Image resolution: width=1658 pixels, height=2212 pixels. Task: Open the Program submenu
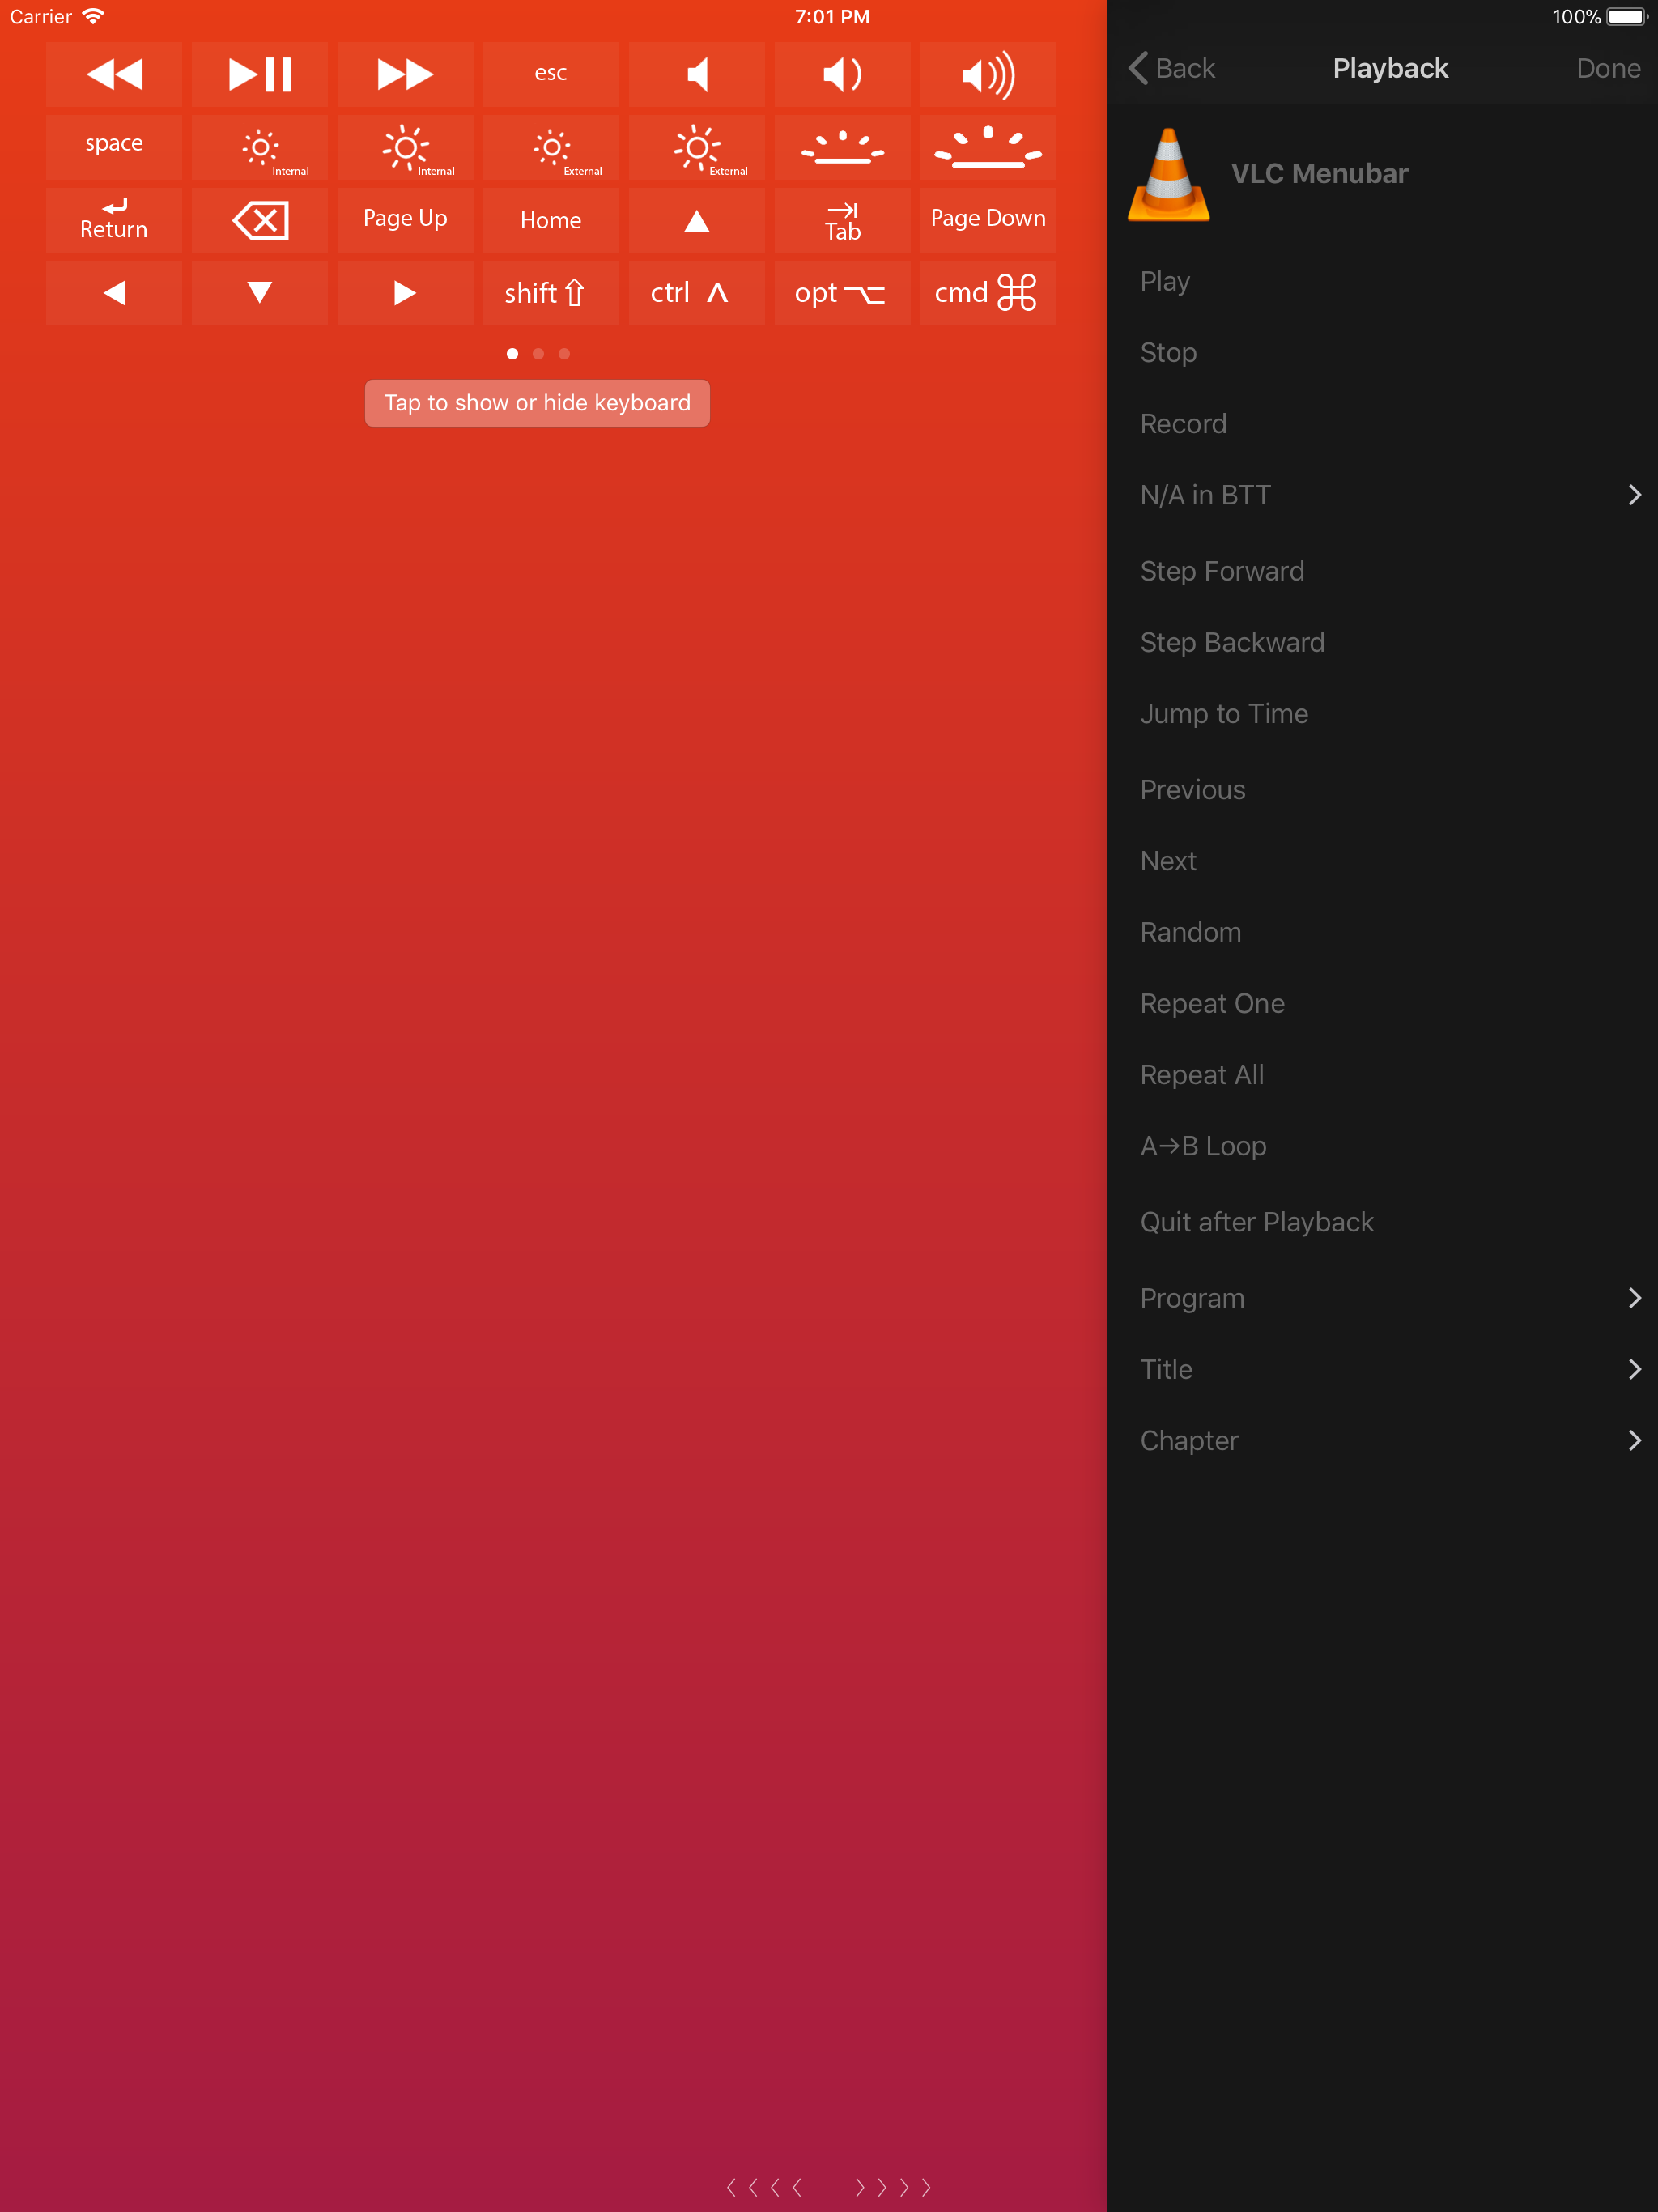tap(1389, 1298)
